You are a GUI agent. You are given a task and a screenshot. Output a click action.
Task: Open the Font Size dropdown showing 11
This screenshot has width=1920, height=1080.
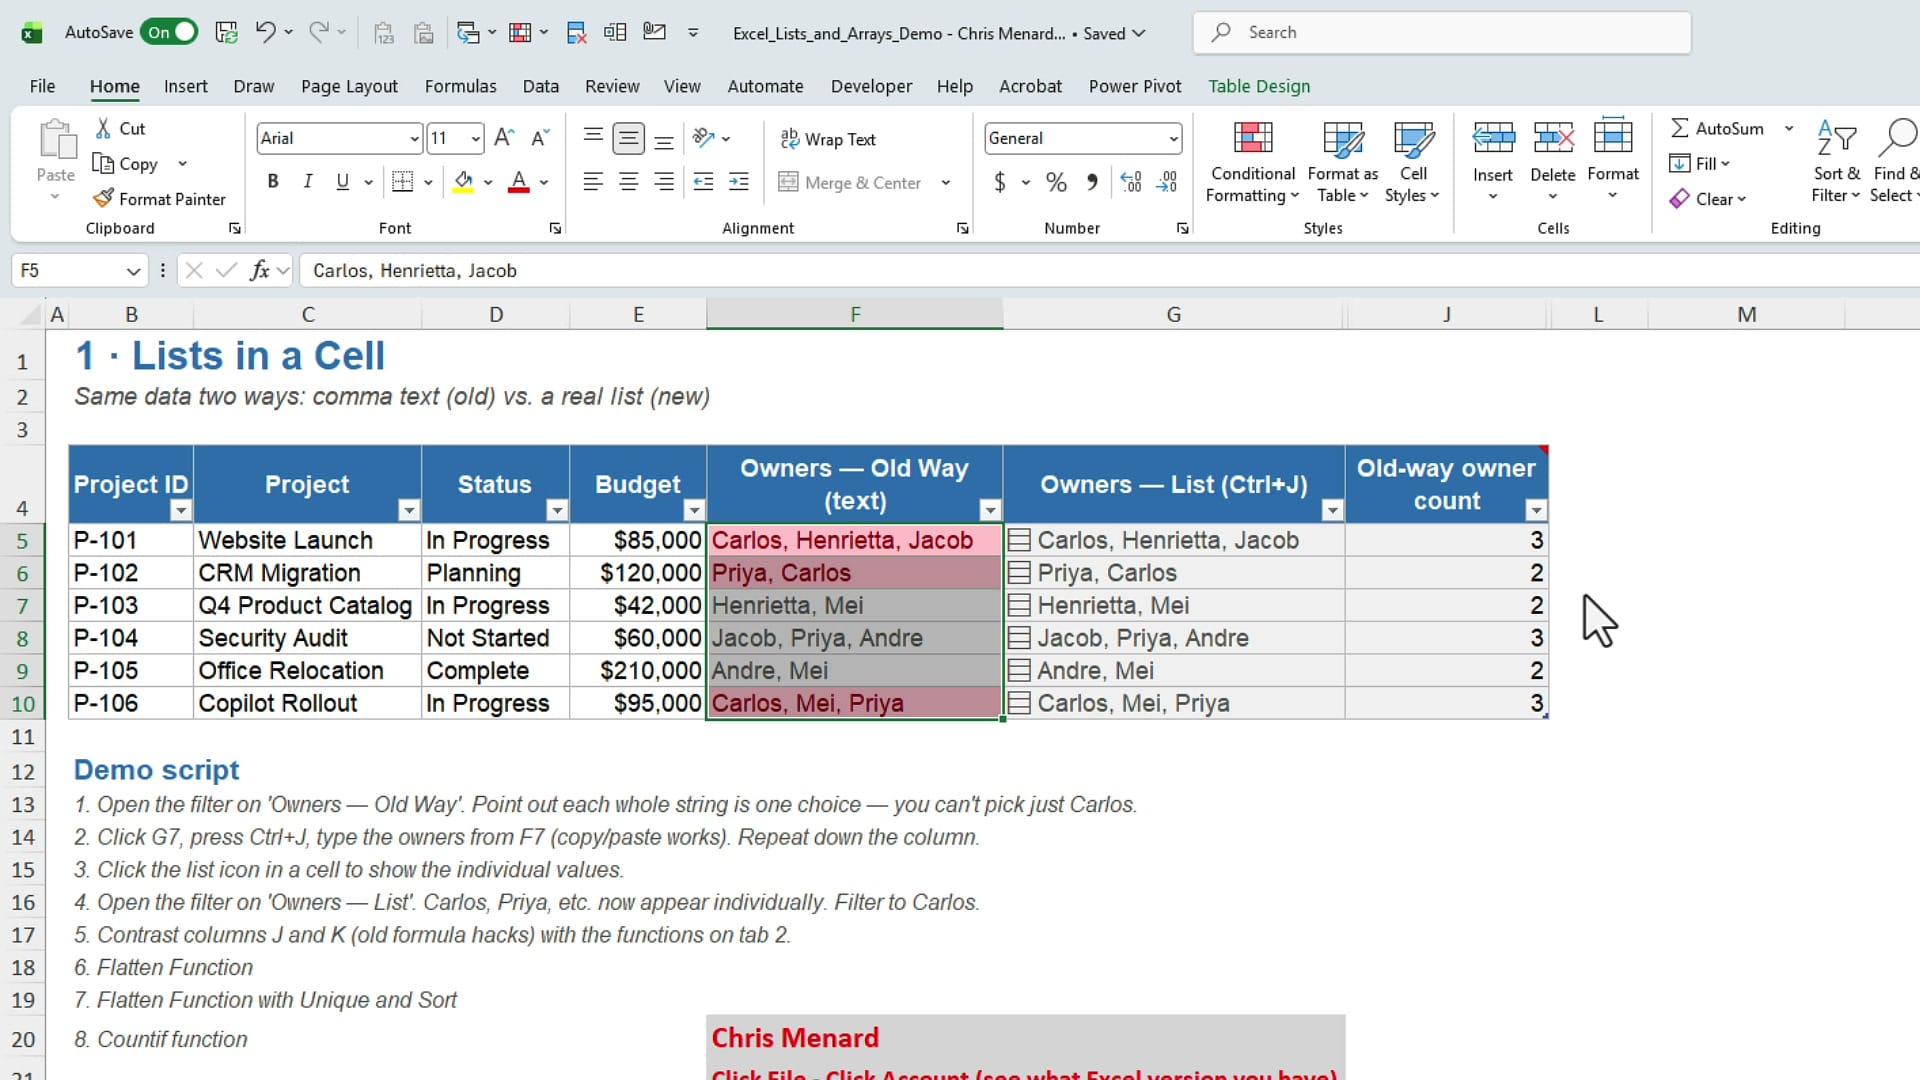click(476, 138)
